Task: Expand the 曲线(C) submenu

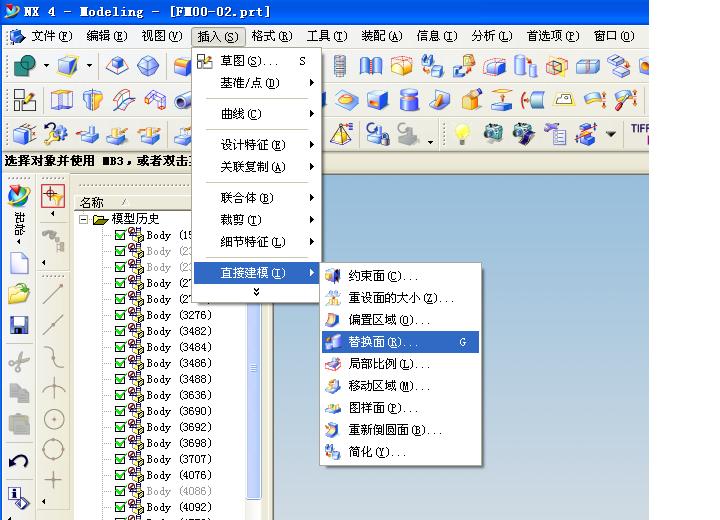Action: point(256,114)
